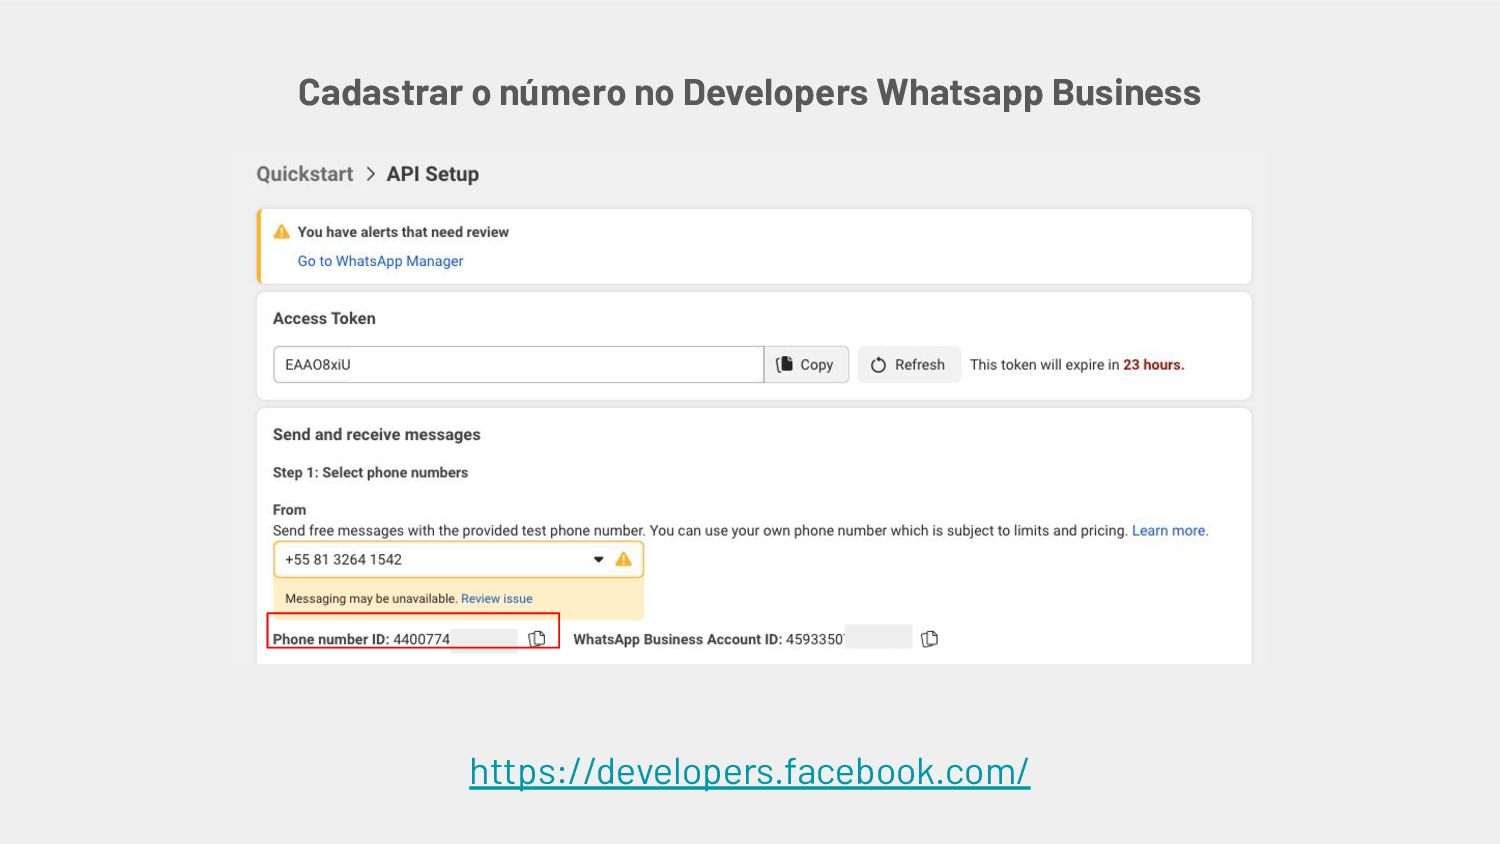Click the 'Messaging may be unavailable.' notice
The height and width of the screenshot is (844, 1500).
pyautogui.click(x=371, y=599)
